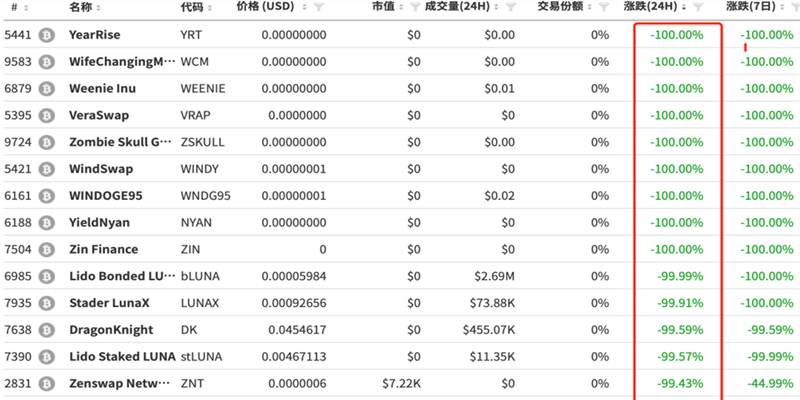Image resolution: width=800 pixels, height=400 pixels.
Task: Click the ZNT ticker code
Action: pos(192,384)
